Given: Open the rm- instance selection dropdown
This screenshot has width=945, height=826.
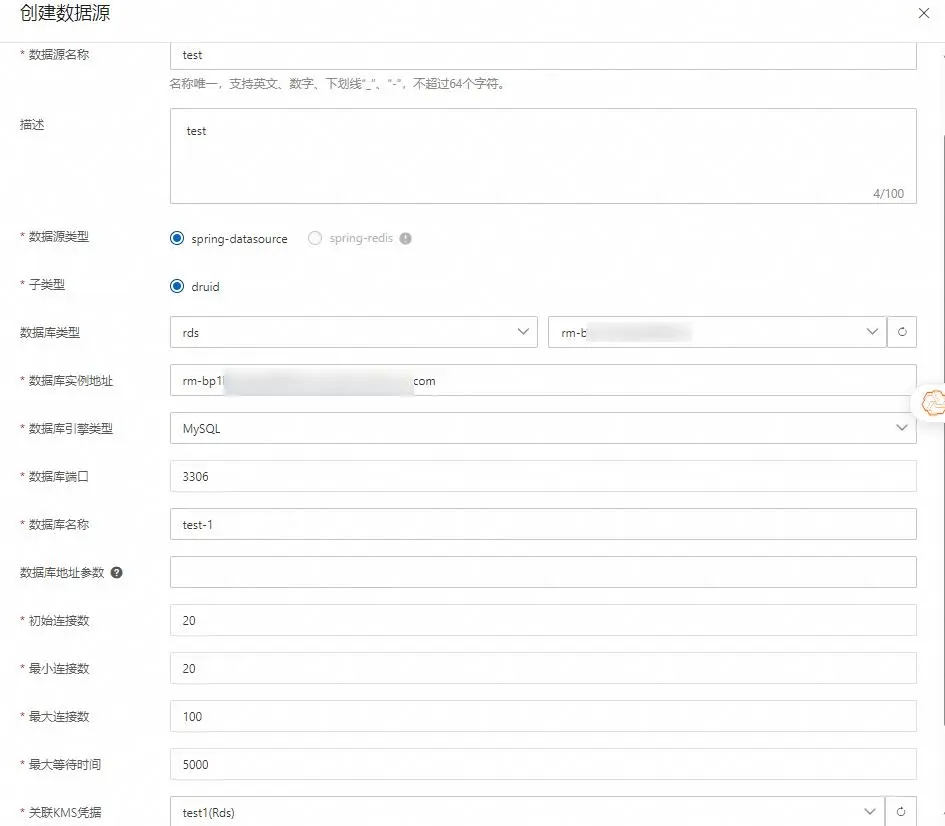Looking at the screenshot, I should pos(717,332).
